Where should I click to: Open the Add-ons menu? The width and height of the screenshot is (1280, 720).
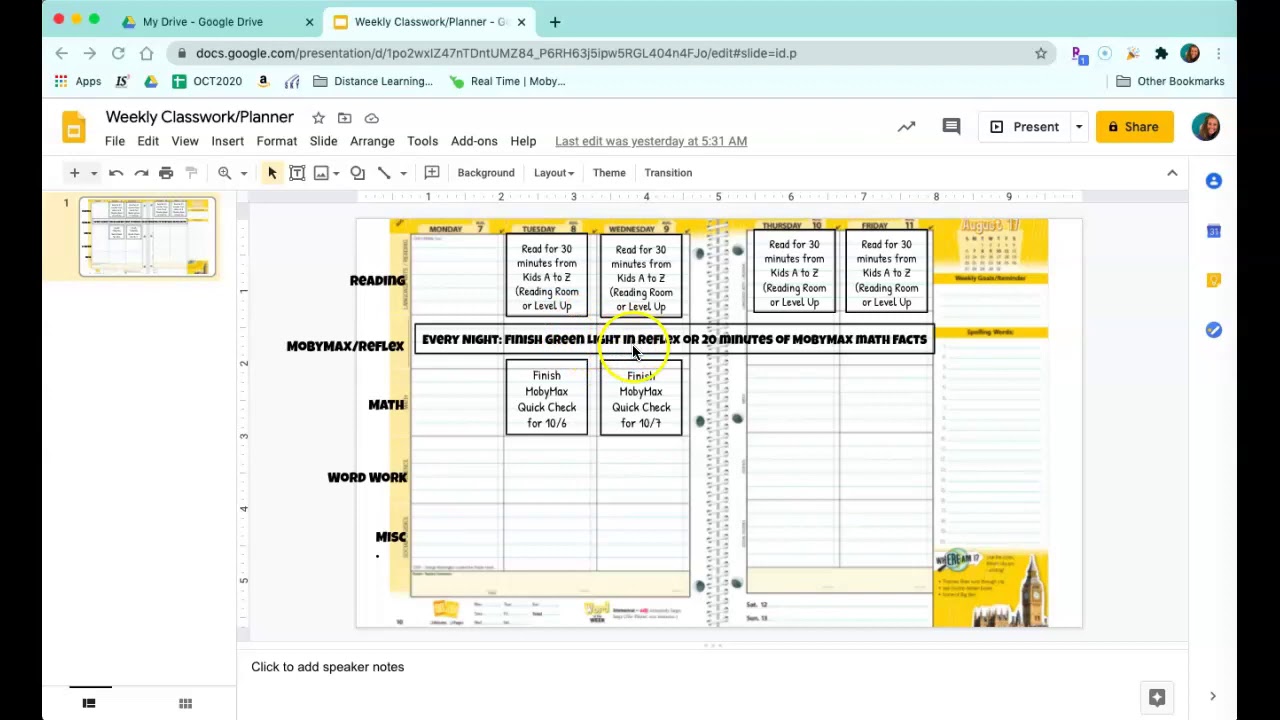pyautogui.click(x=474, y=141)
